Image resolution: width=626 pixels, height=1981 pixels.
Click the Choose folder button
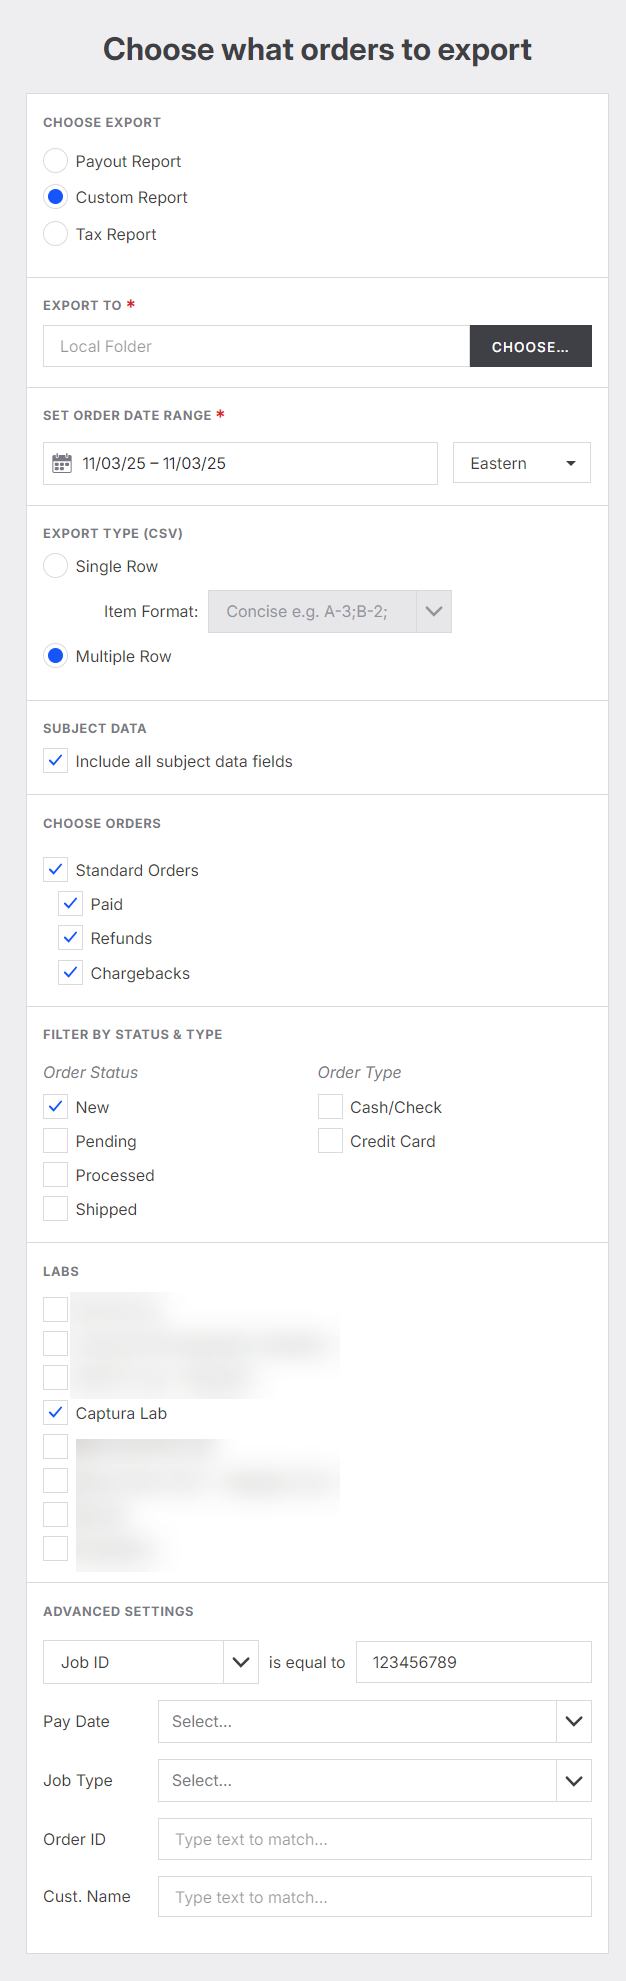point(530,347)
